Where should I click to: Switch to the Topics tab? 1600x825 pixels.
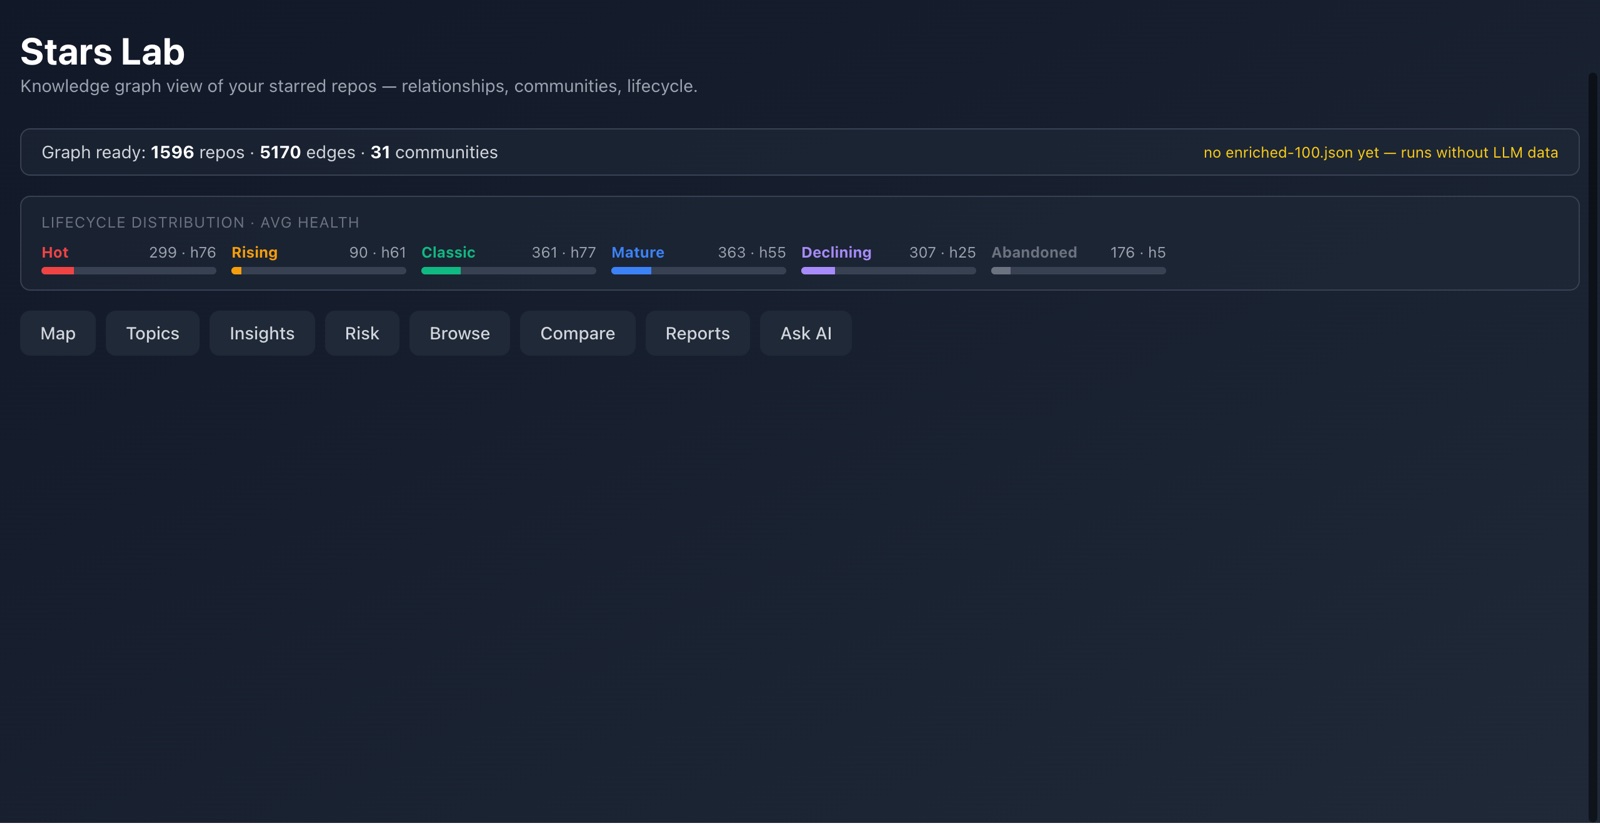[153, 333]
